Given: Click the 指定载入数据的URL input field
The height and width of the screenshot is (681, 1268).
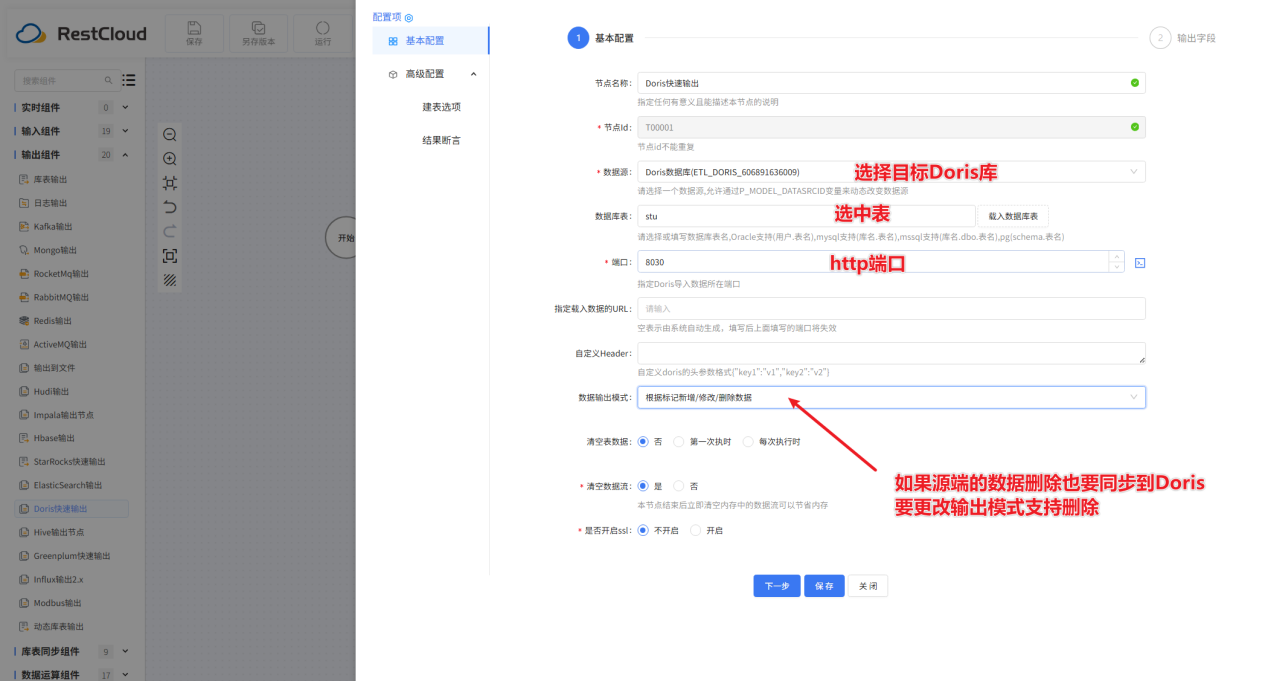Looking at the screenshot, I should (890, 308).
